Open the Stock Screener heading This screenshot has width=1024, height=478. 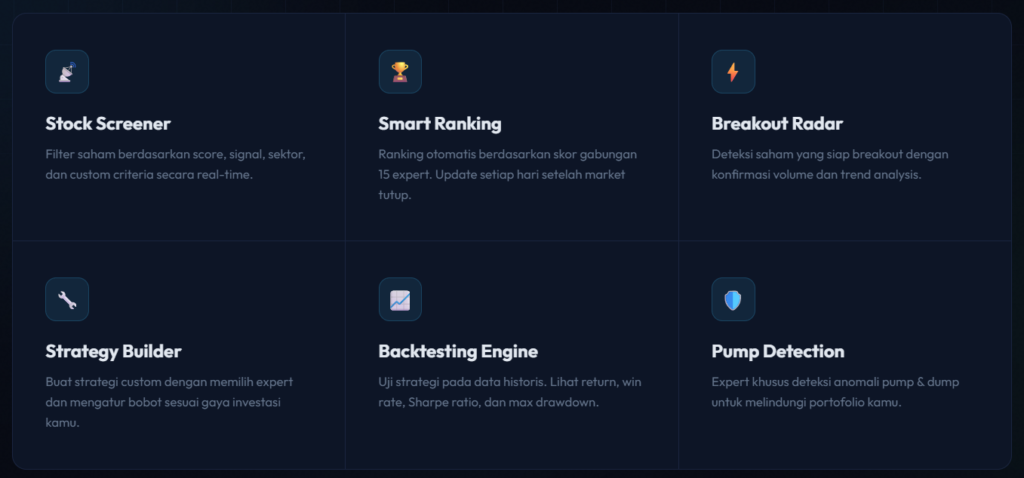[108, 124]
